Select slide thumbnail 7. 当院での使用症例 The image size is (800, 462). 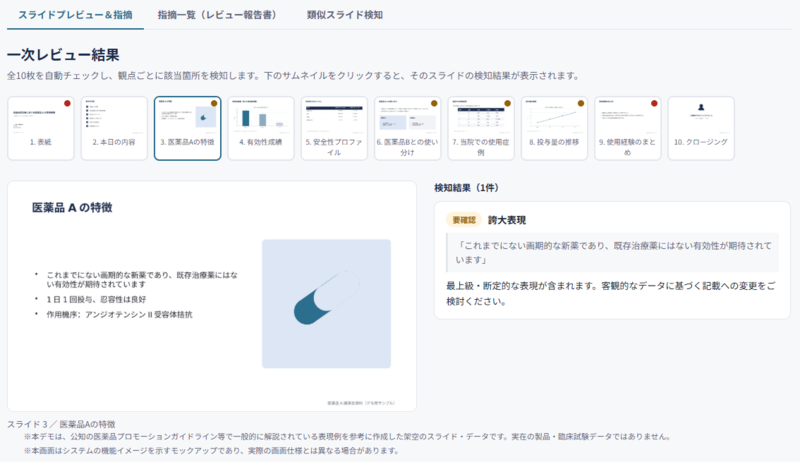coord(481,129)
